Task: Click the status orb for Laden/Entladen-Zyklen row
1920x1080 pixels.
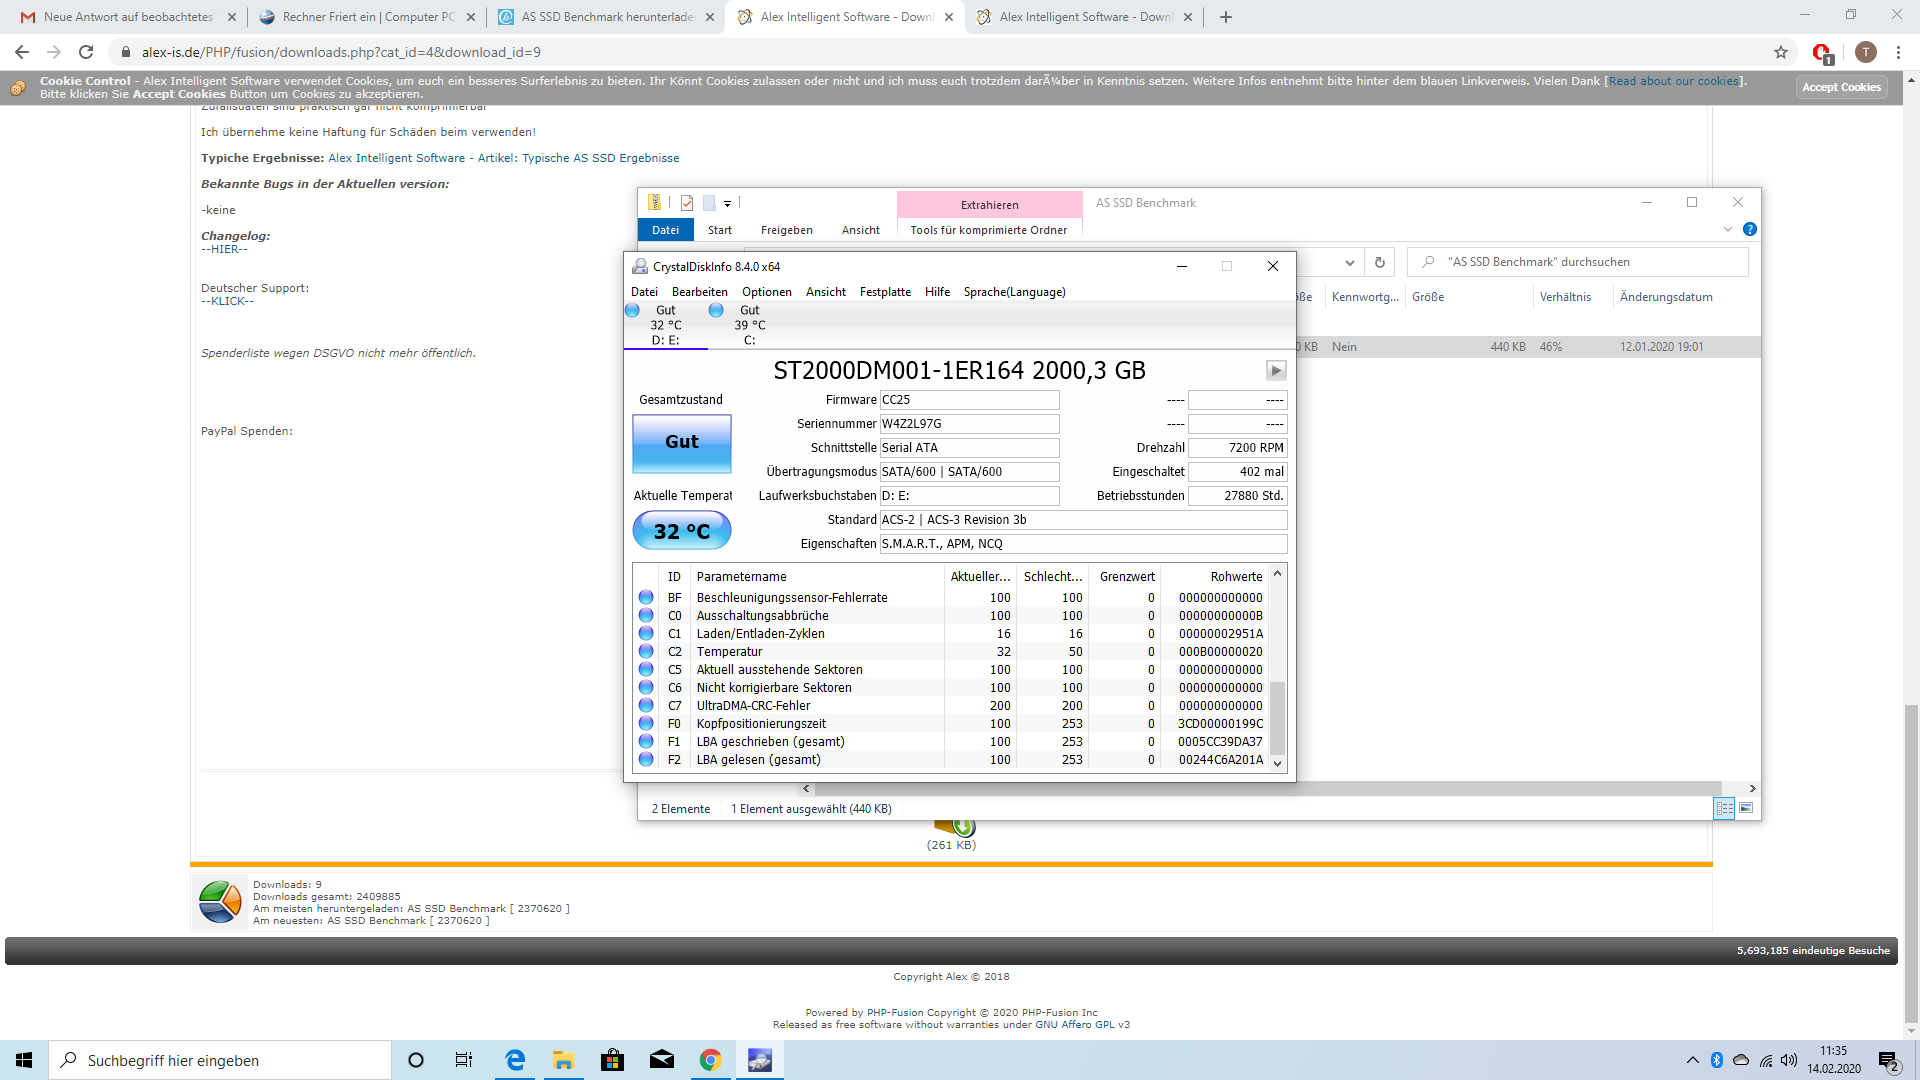Action: pos(646,634)
